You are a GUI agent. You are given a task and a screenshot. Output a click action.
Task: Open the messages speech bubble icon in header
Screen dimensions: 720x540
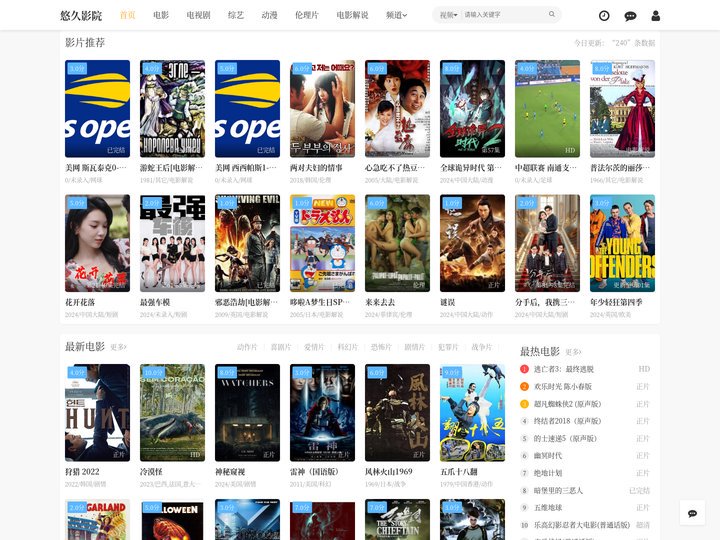tap(630, 16)
